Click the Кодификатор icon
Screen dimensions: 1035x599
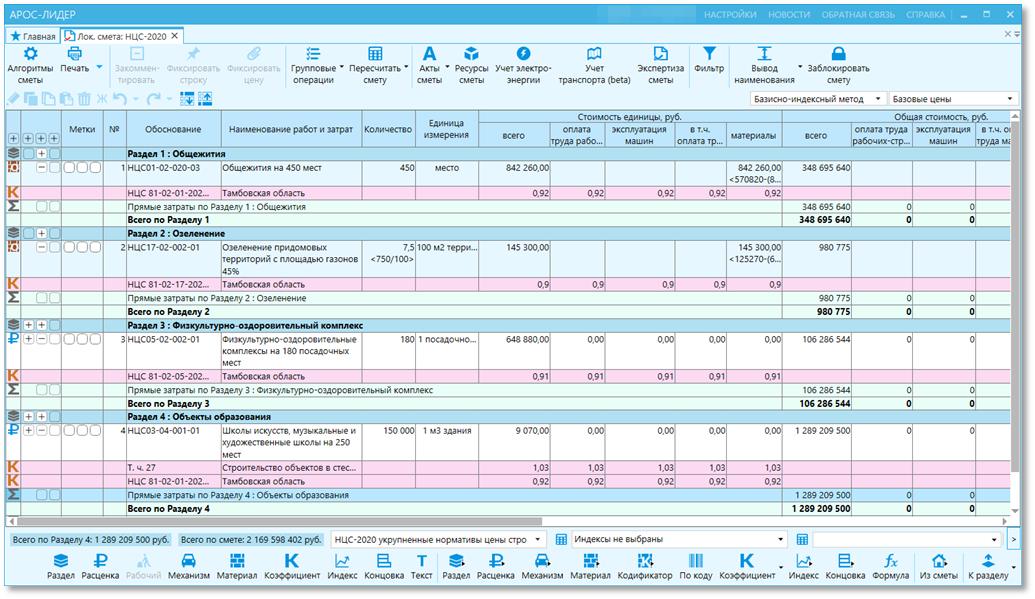click(644, 561)
